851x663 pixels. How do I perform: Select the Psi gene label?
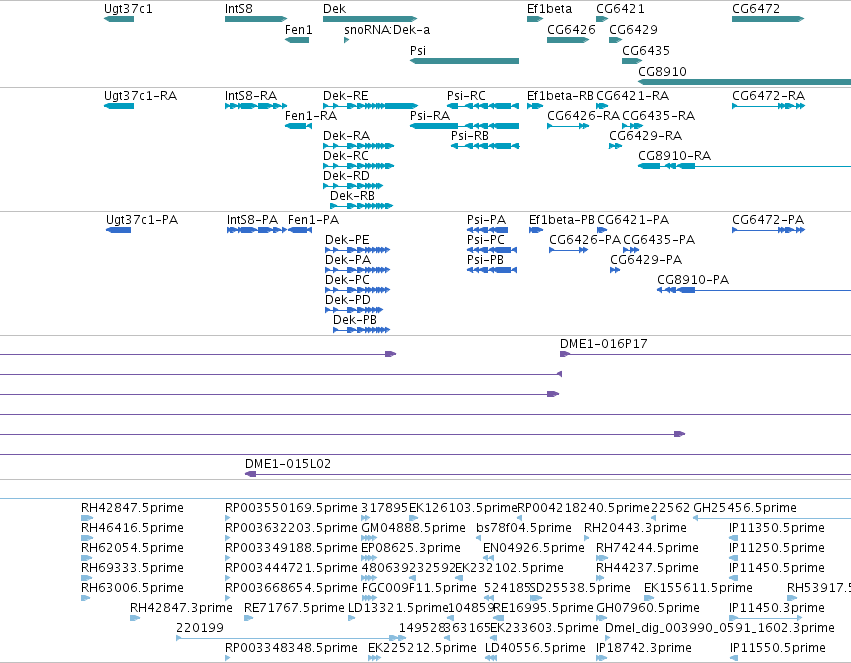coord(418,50)
